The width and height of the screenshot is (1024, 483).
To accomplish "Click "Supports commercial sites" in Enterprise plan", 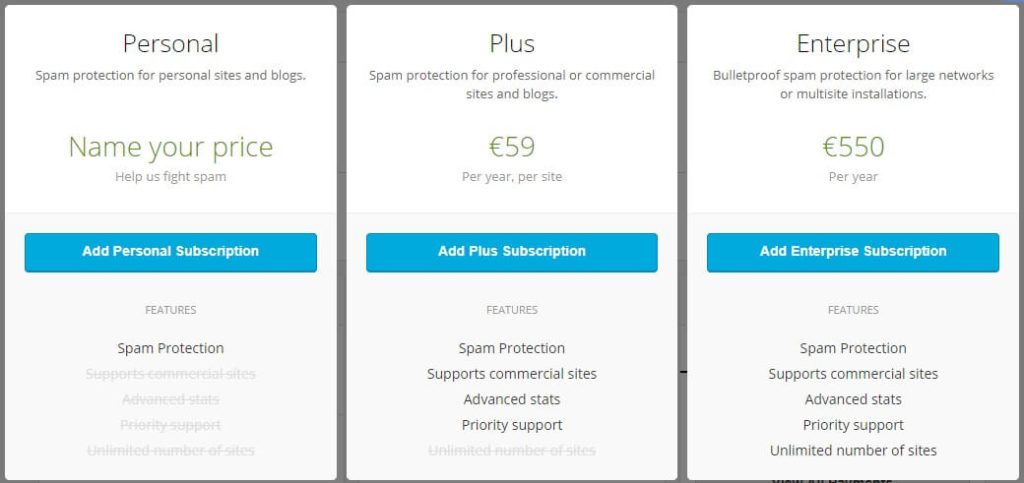I will pos(853,374).
